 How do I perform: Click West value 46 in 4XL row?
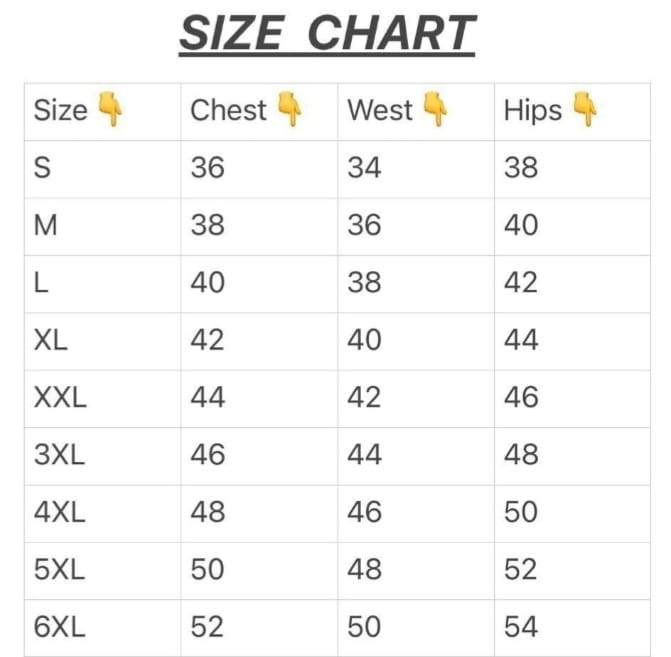[364, 512]
